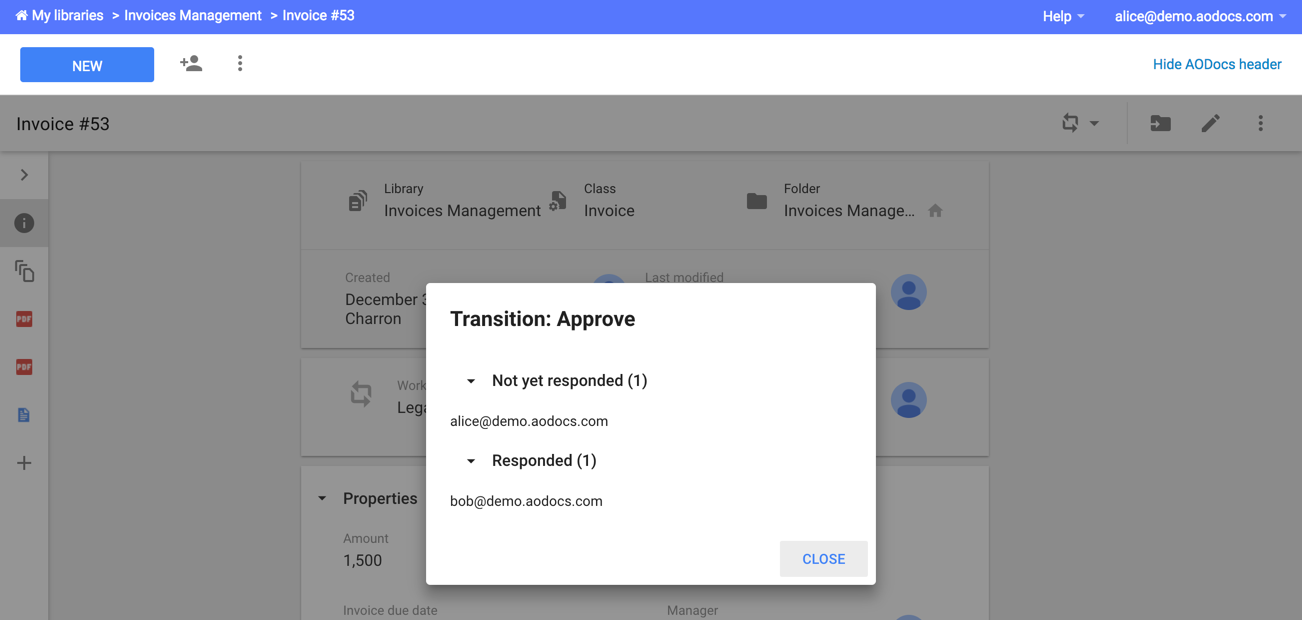Go to Invoices Management breadcrumb
This screenshot has height=620, width=1302.
tap(193, 16)
